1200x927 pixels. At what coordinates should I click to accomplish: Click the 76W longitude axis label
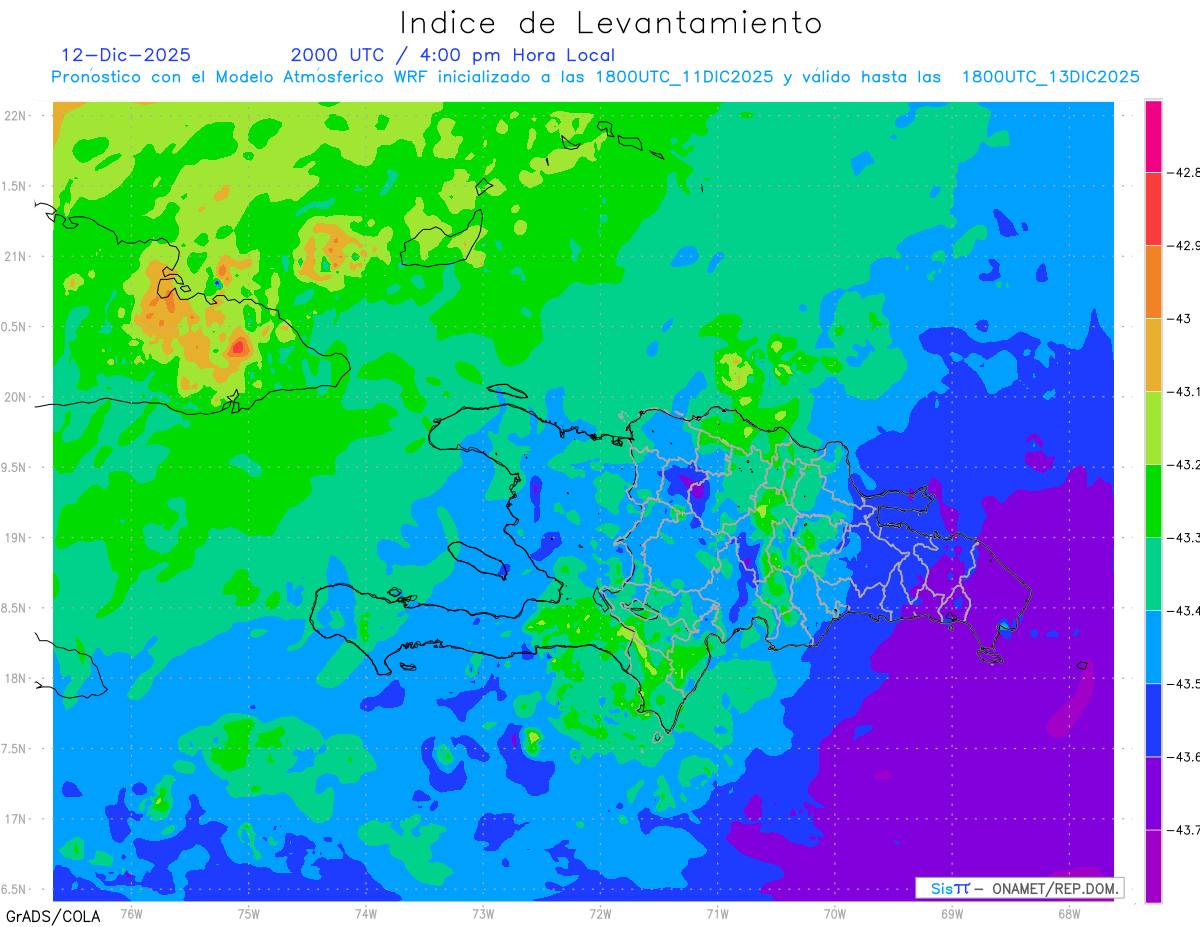tap(131, 914)
